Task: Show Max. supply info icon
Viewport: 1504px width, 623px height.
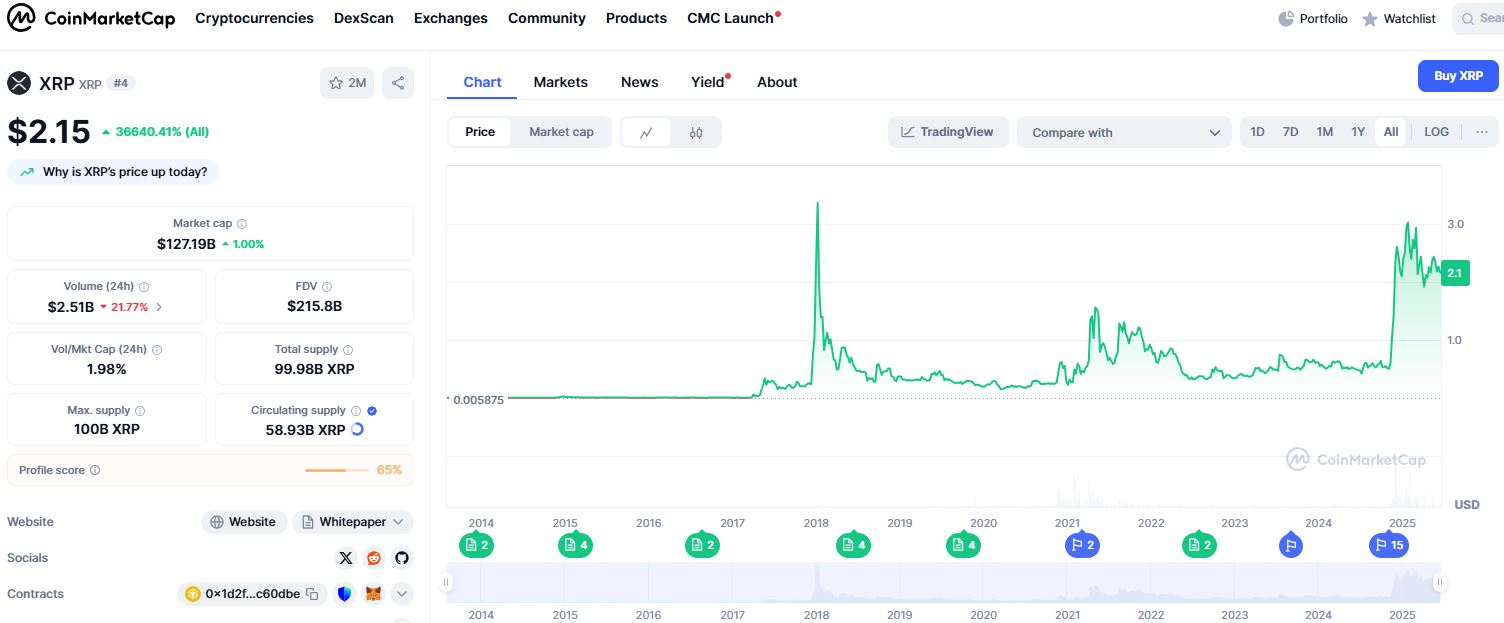Action: click(x=139, y=411)
